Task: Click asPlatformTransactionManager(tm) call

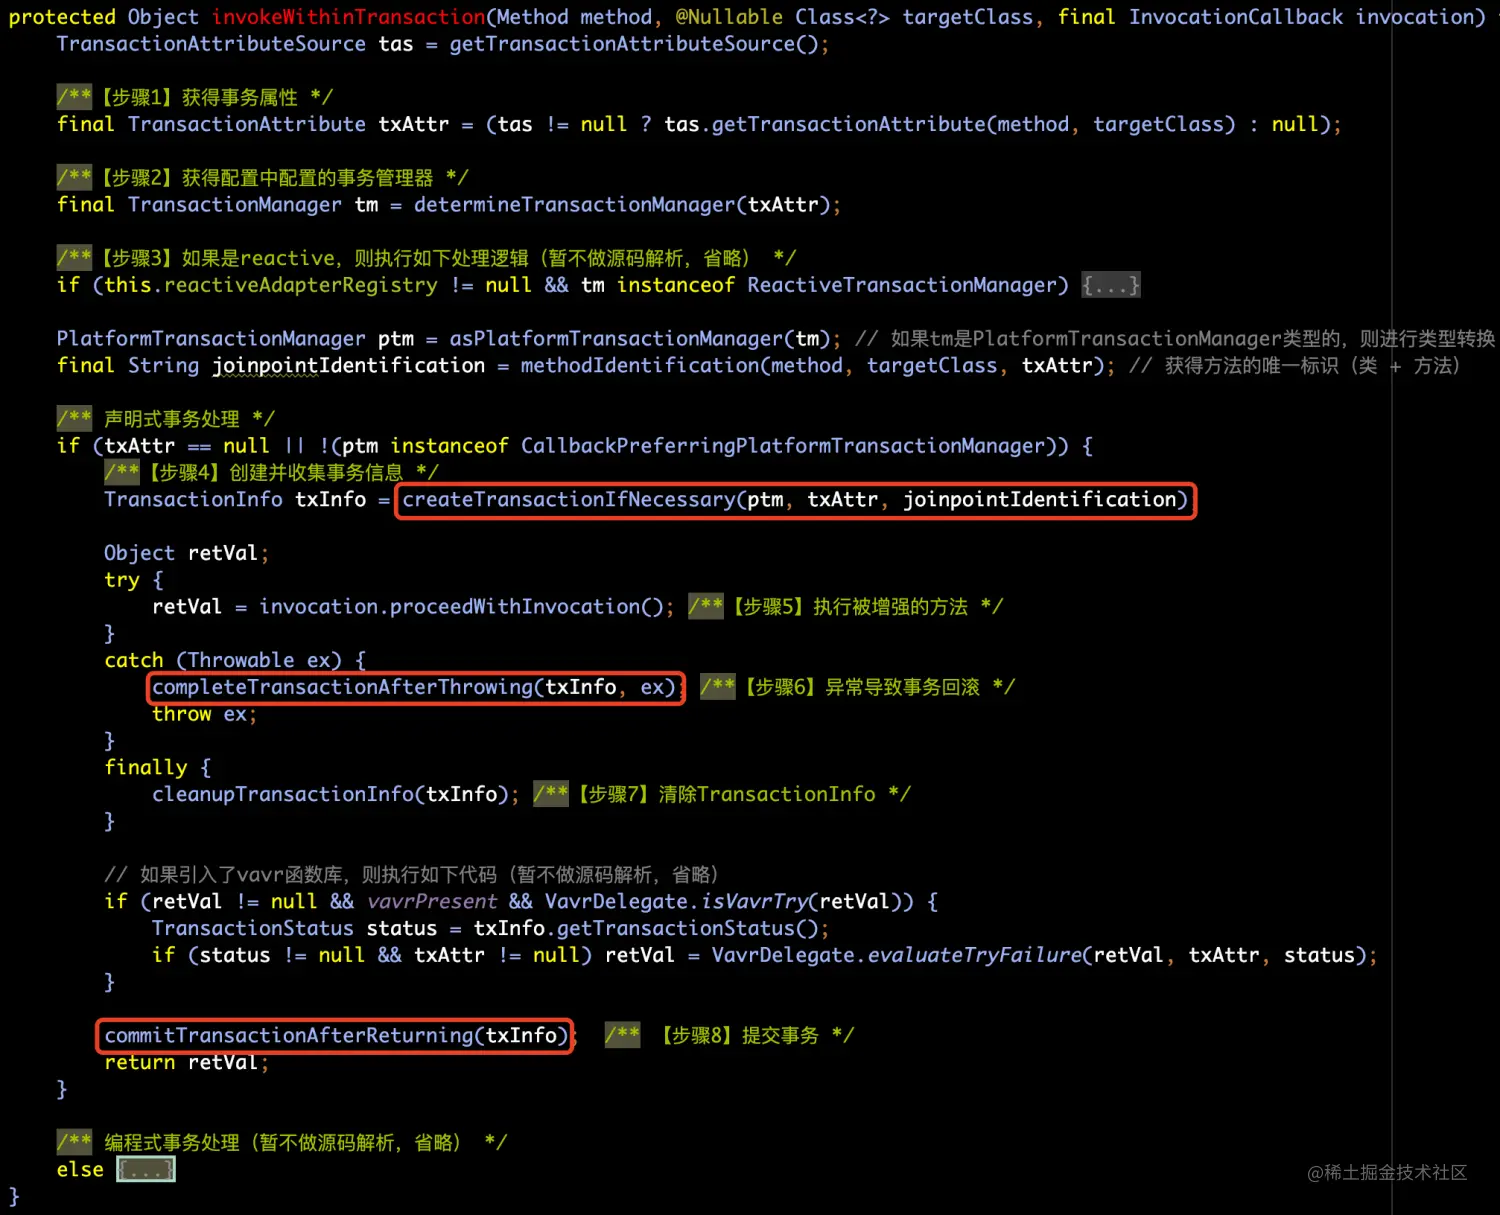Action: click(x=641, y=339)
